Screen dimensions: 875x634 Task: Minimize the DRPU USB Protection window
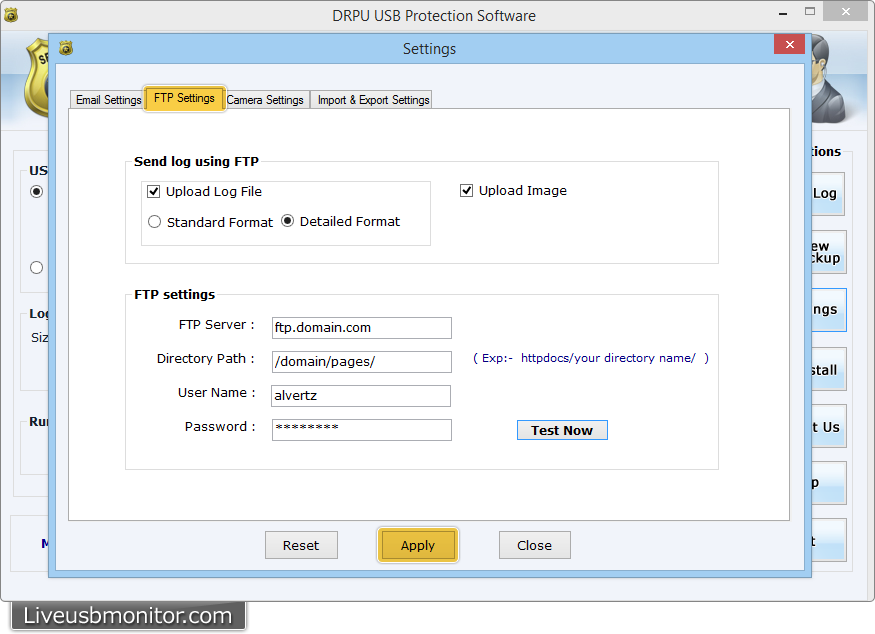tap(783, 12)
